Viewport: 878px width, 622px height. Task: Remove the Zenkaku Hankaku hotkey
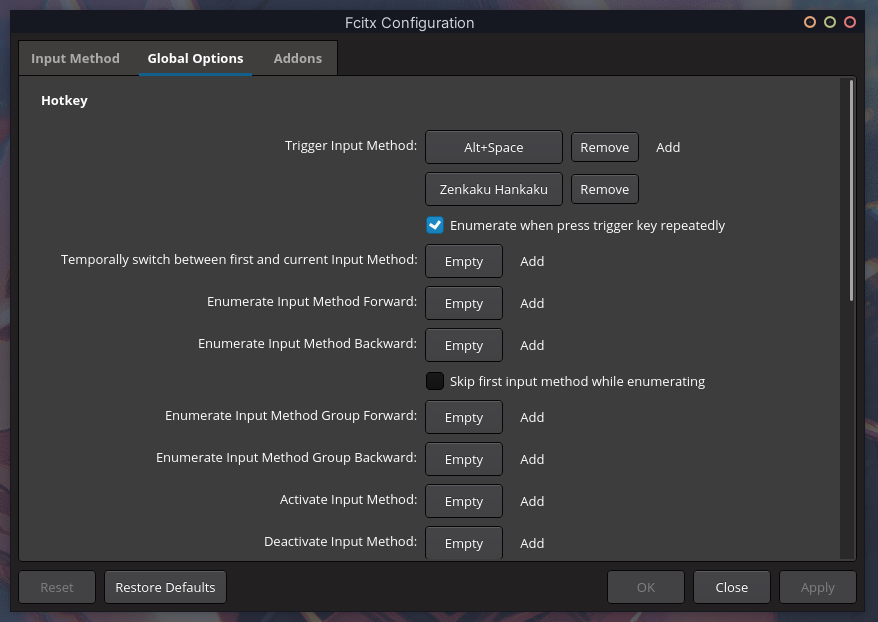[604, 189]
